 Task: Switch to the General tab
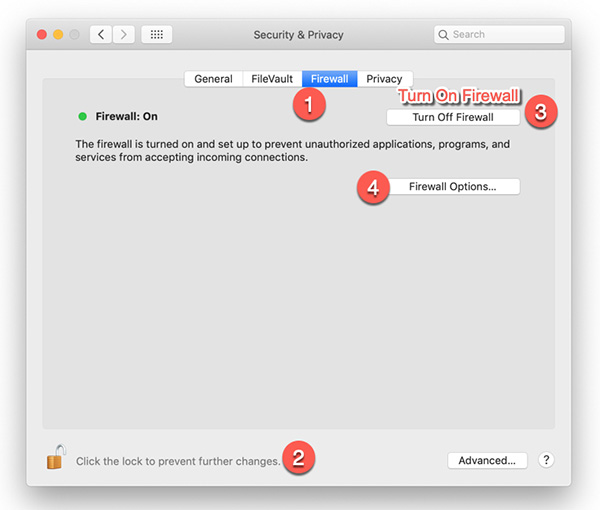pos(213,79)
